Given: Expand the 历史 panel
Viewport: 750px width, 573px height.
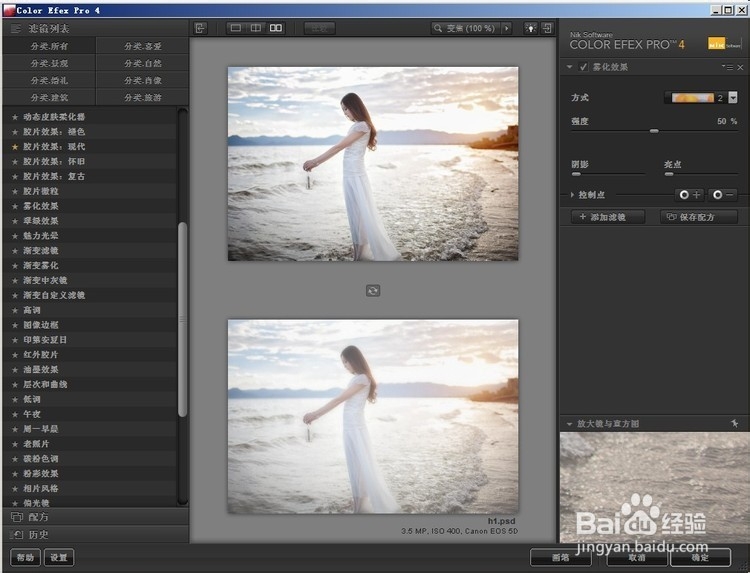Looking at the screenshot, I should (x=96, y=535).
